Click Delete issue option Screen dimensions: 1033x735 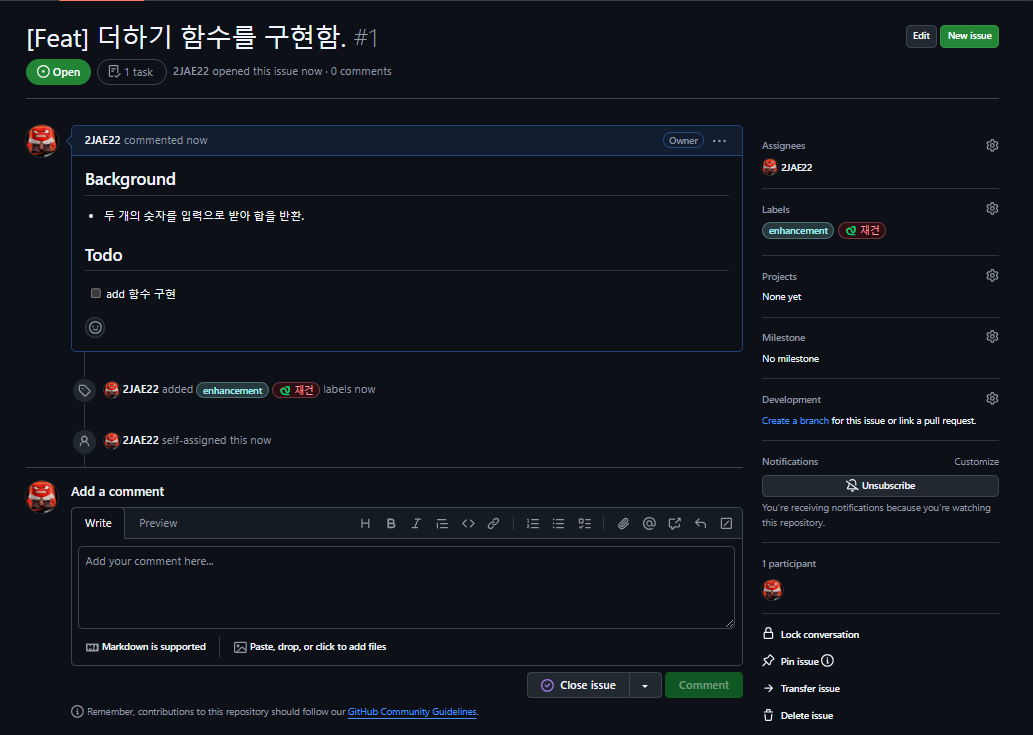[798, 715]
